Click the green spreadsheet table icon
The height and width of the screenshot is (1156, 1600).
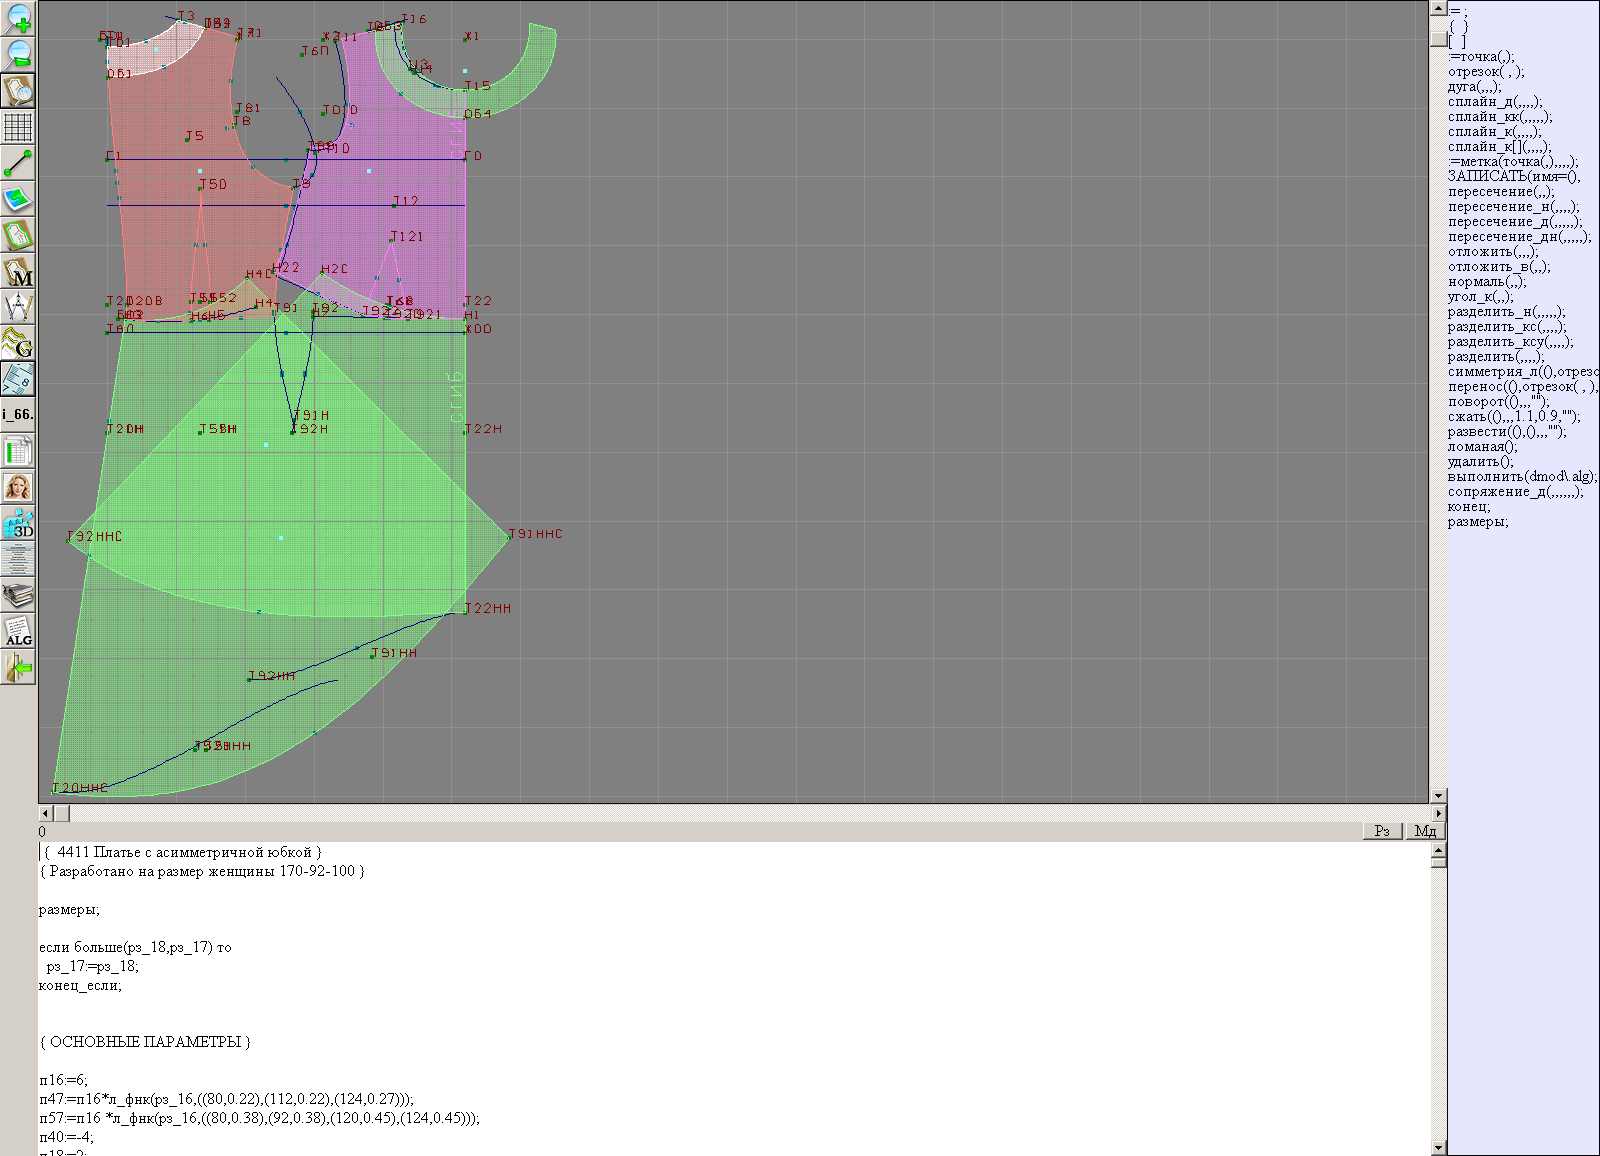coord(18,451)
